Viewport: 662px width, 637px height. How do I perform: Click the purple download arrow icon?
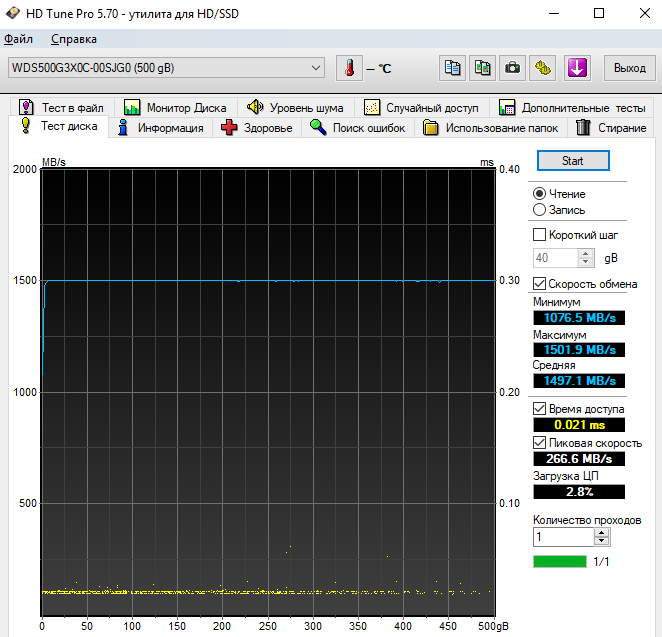(577, 68)
